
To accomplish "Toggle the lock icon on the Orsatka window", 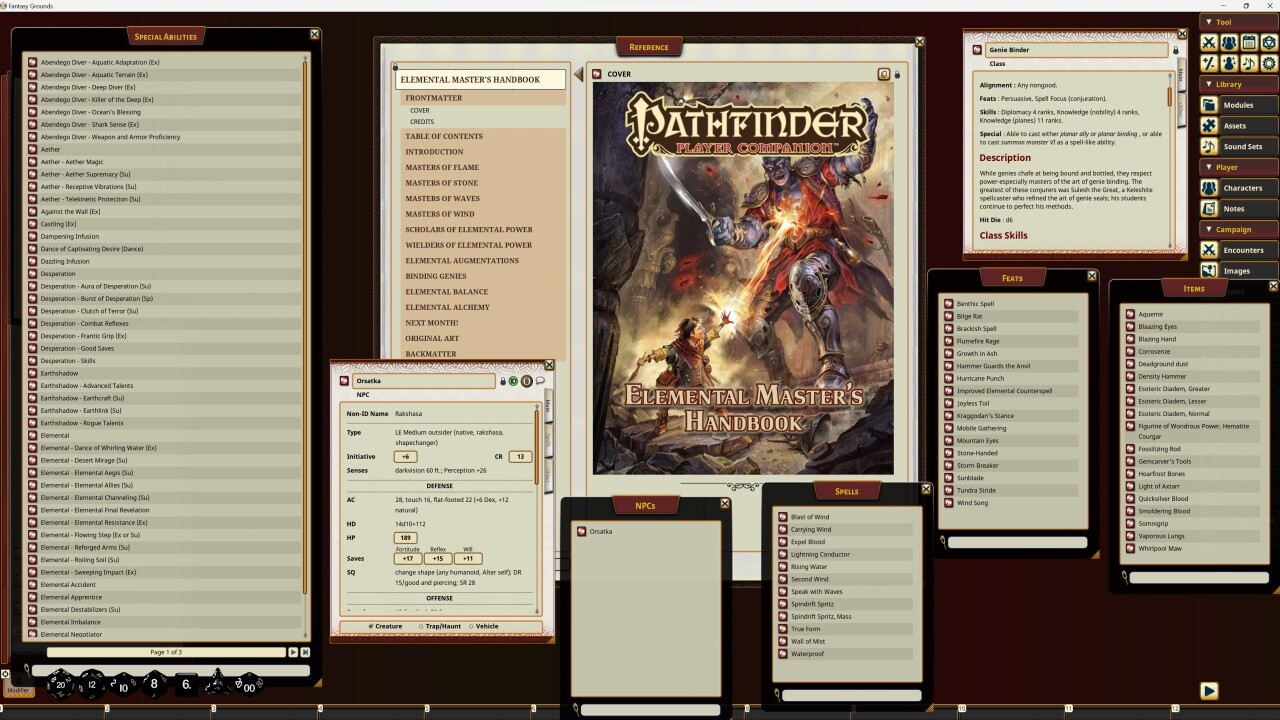I will [503, 381].
